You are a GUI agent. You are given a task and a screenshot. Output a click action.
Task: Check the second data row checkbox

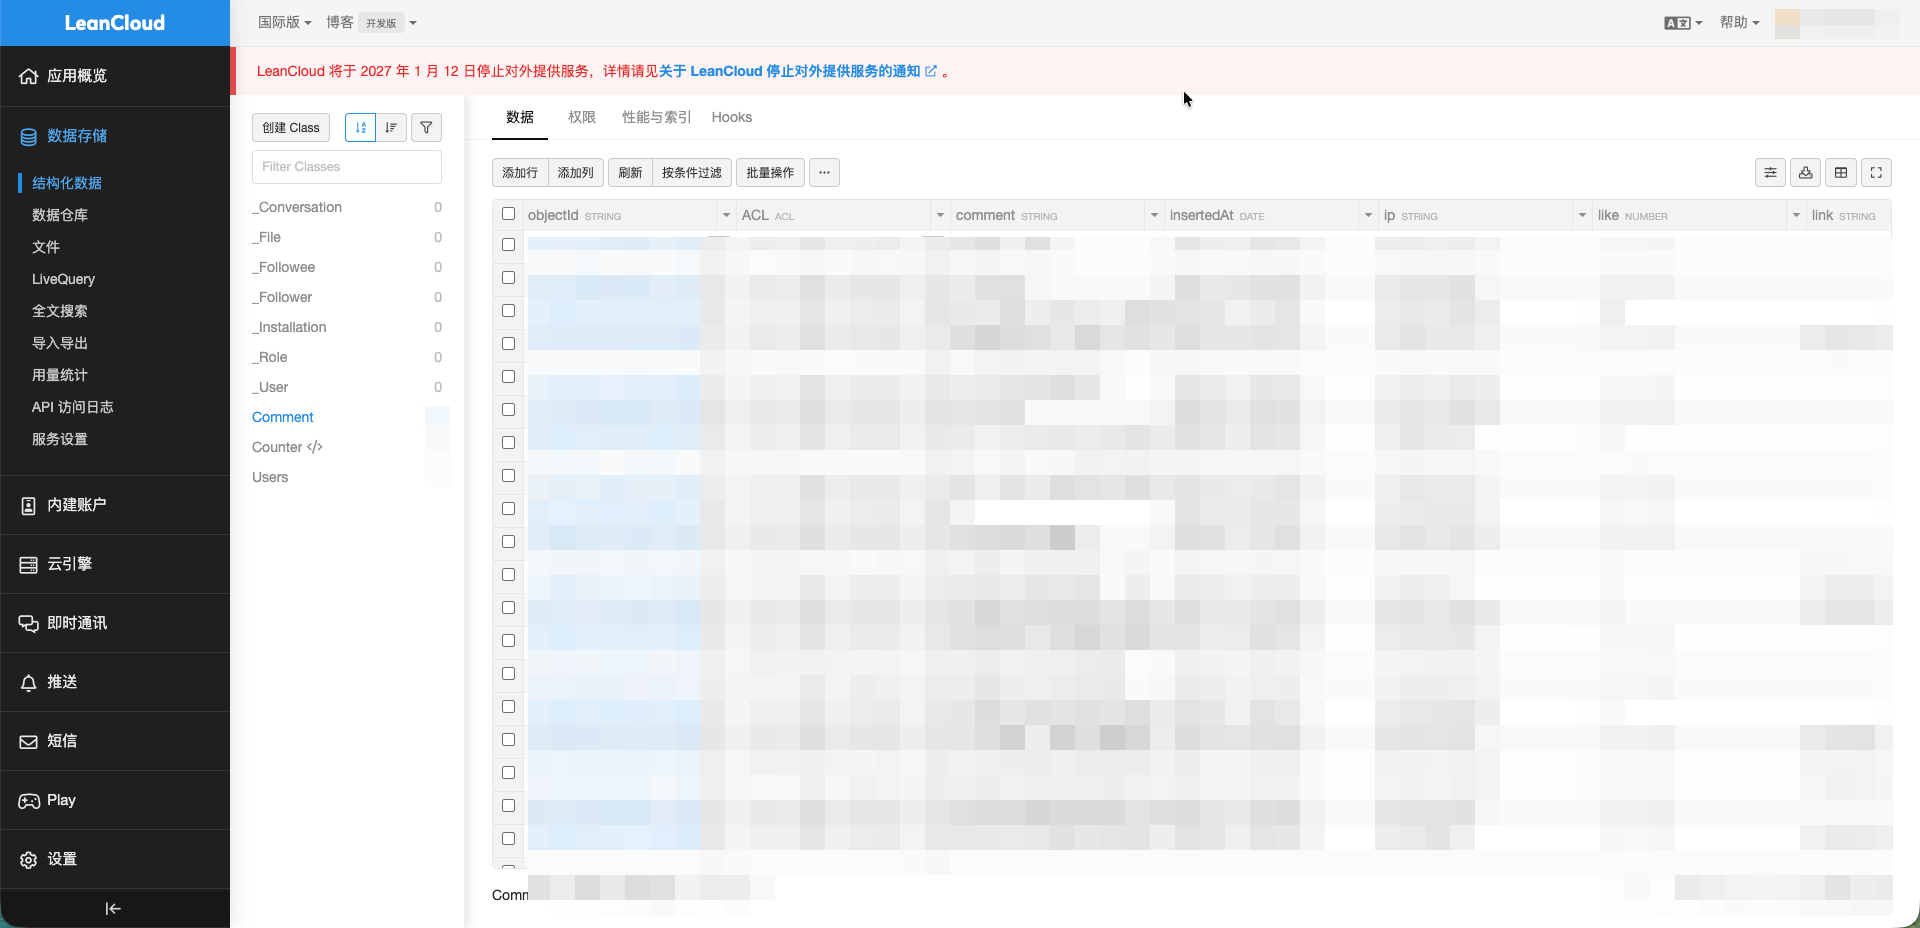point(508,278)
